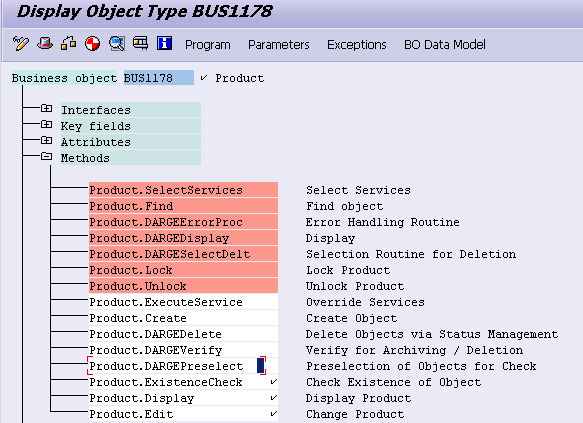The width and height of the screenshot is (583, 423).
Task: Click the Exceptions button
Action: click(357, 45)
